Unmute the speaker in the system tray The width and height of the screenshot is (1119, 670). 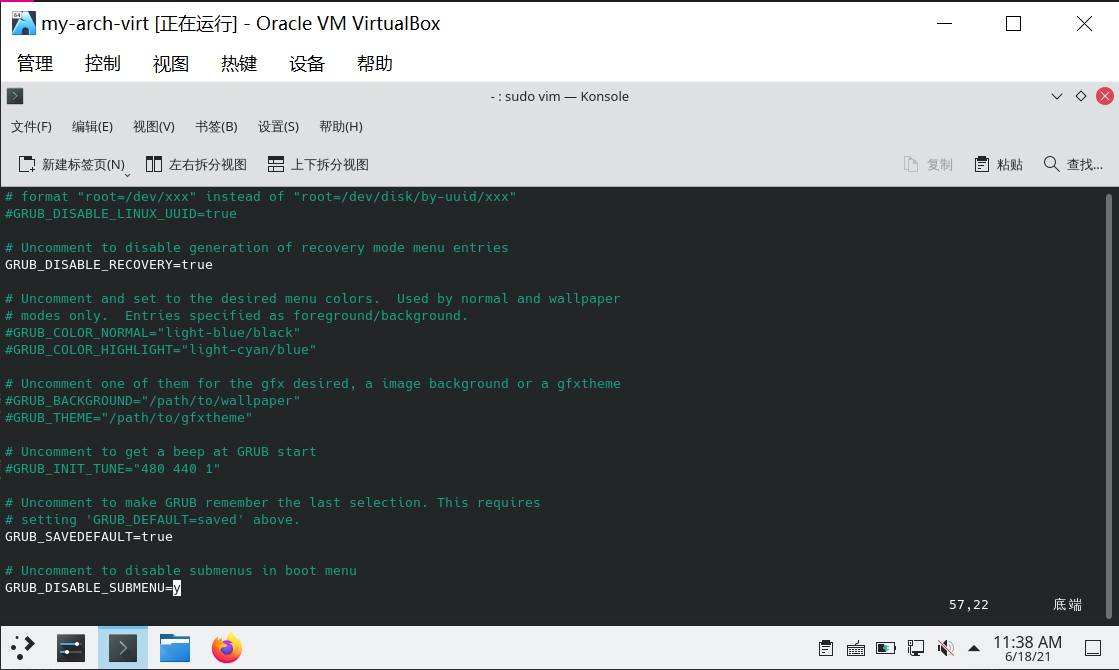944,648
